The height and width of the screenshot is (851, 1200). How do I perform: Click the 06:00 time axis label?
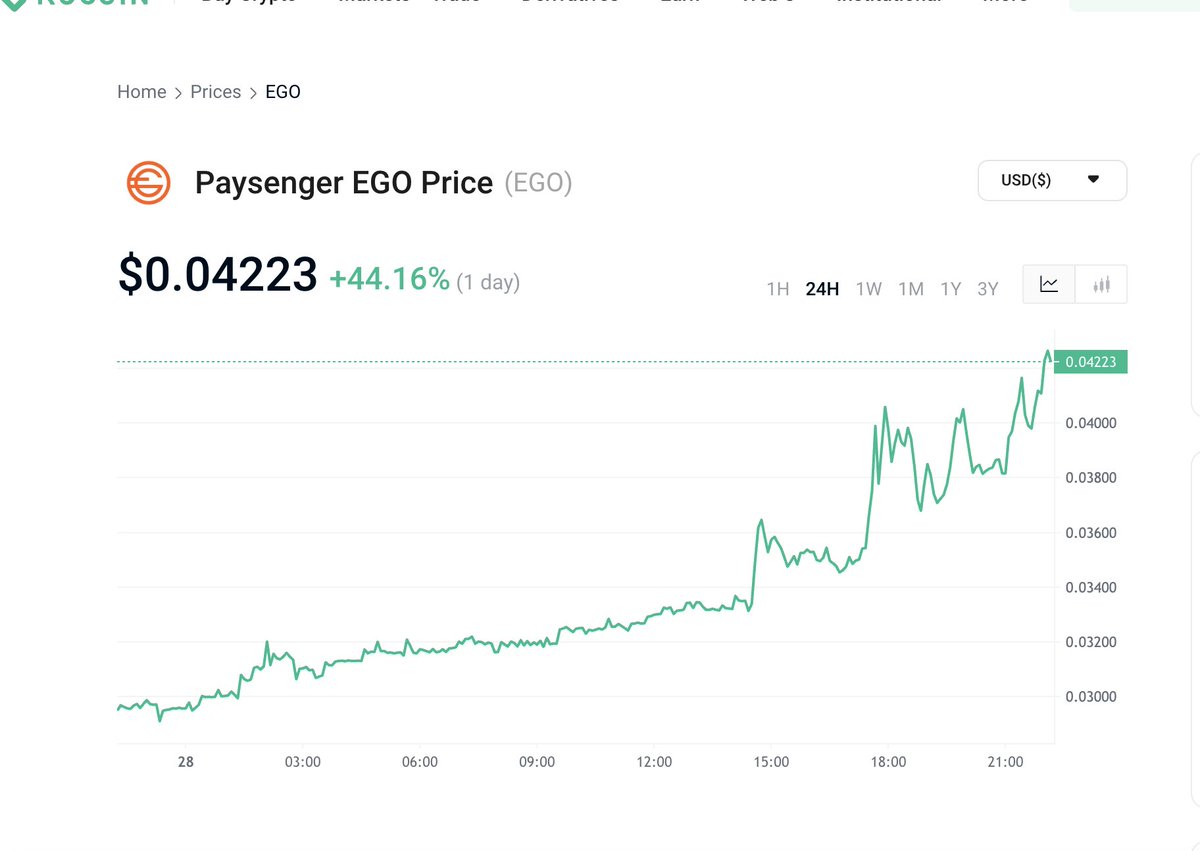[419, 762]
